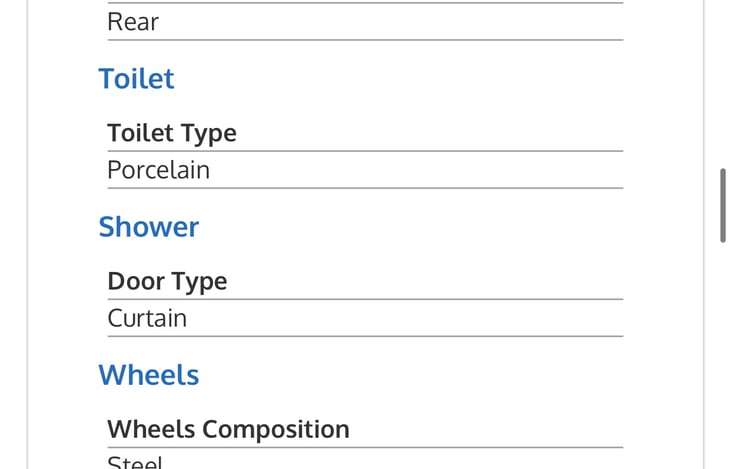
Task: Select the partially visible Steel value
Action: pos(135,462)
